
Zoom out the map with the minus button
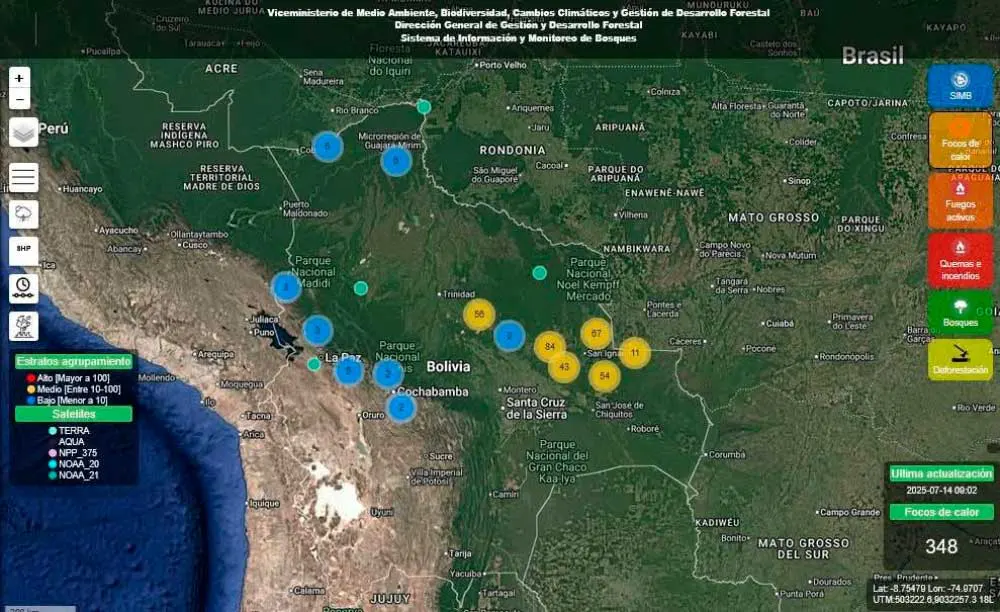pyautogui.click(x=19, y=99)
